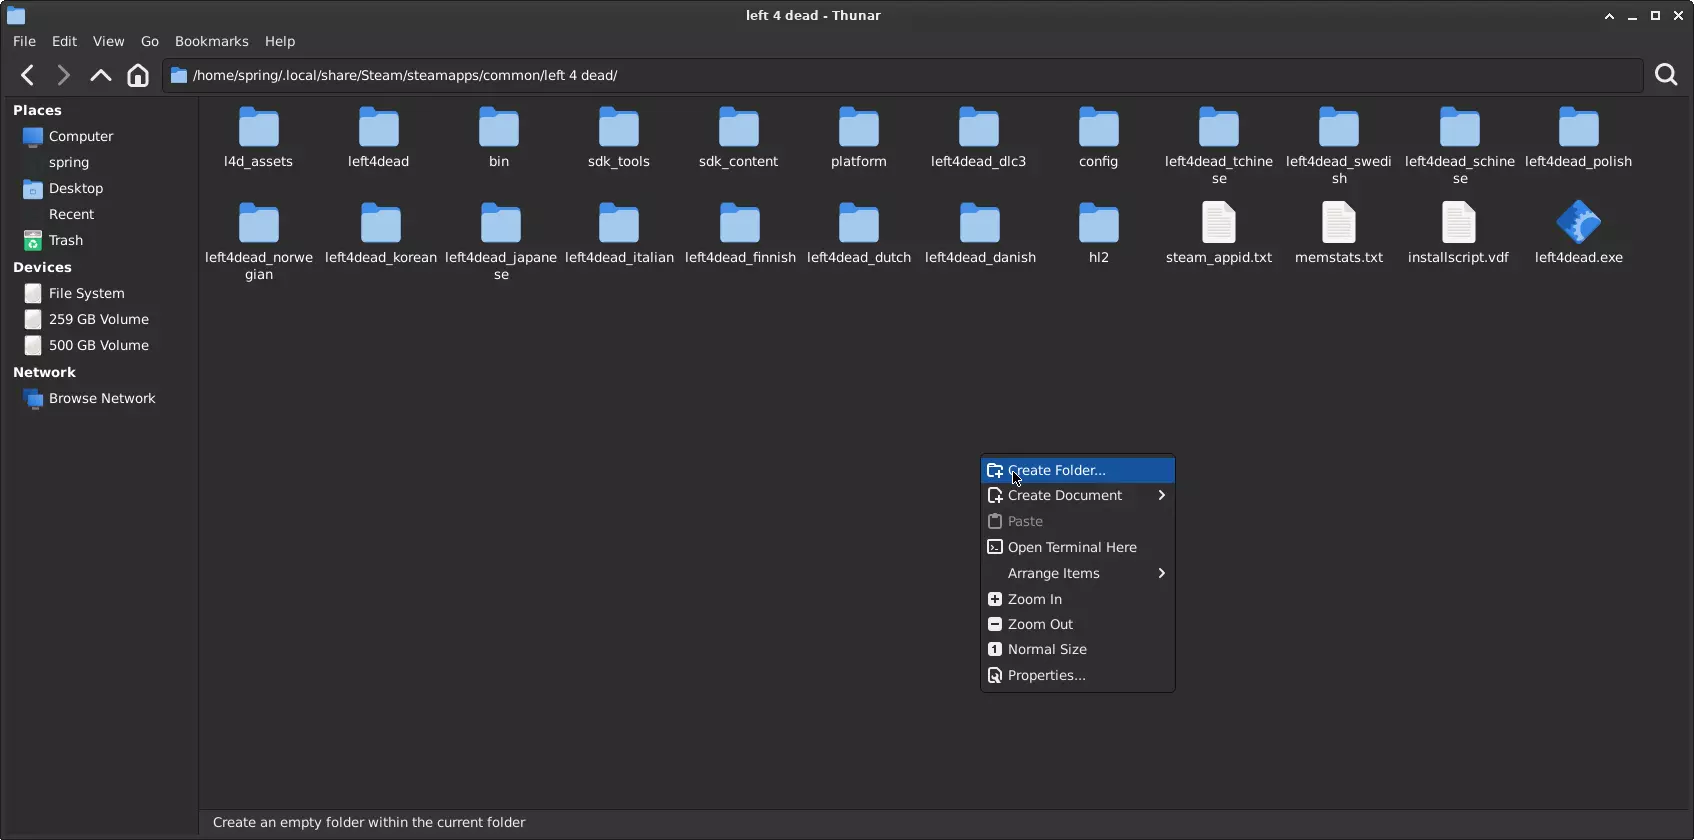Open the 500 GB Volume
This screenshot has height=840, width=1694.
click(x=100, y=345)
